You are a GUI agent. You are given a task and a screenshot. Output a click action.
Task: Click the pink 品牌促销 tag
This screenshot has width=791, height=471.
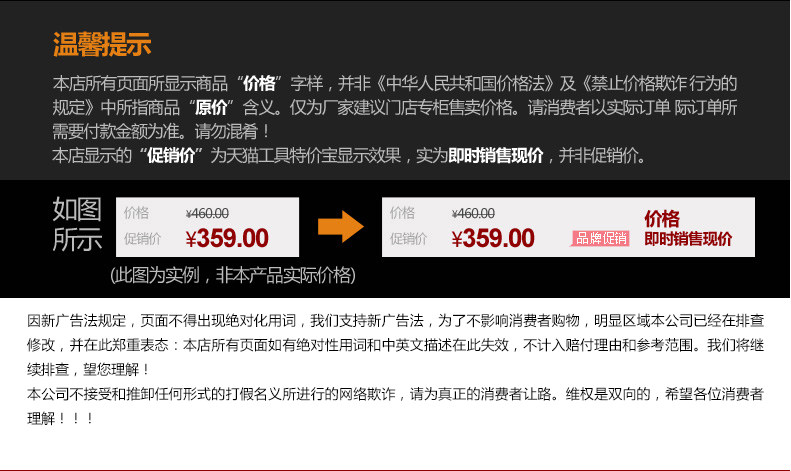pos(600,238)
